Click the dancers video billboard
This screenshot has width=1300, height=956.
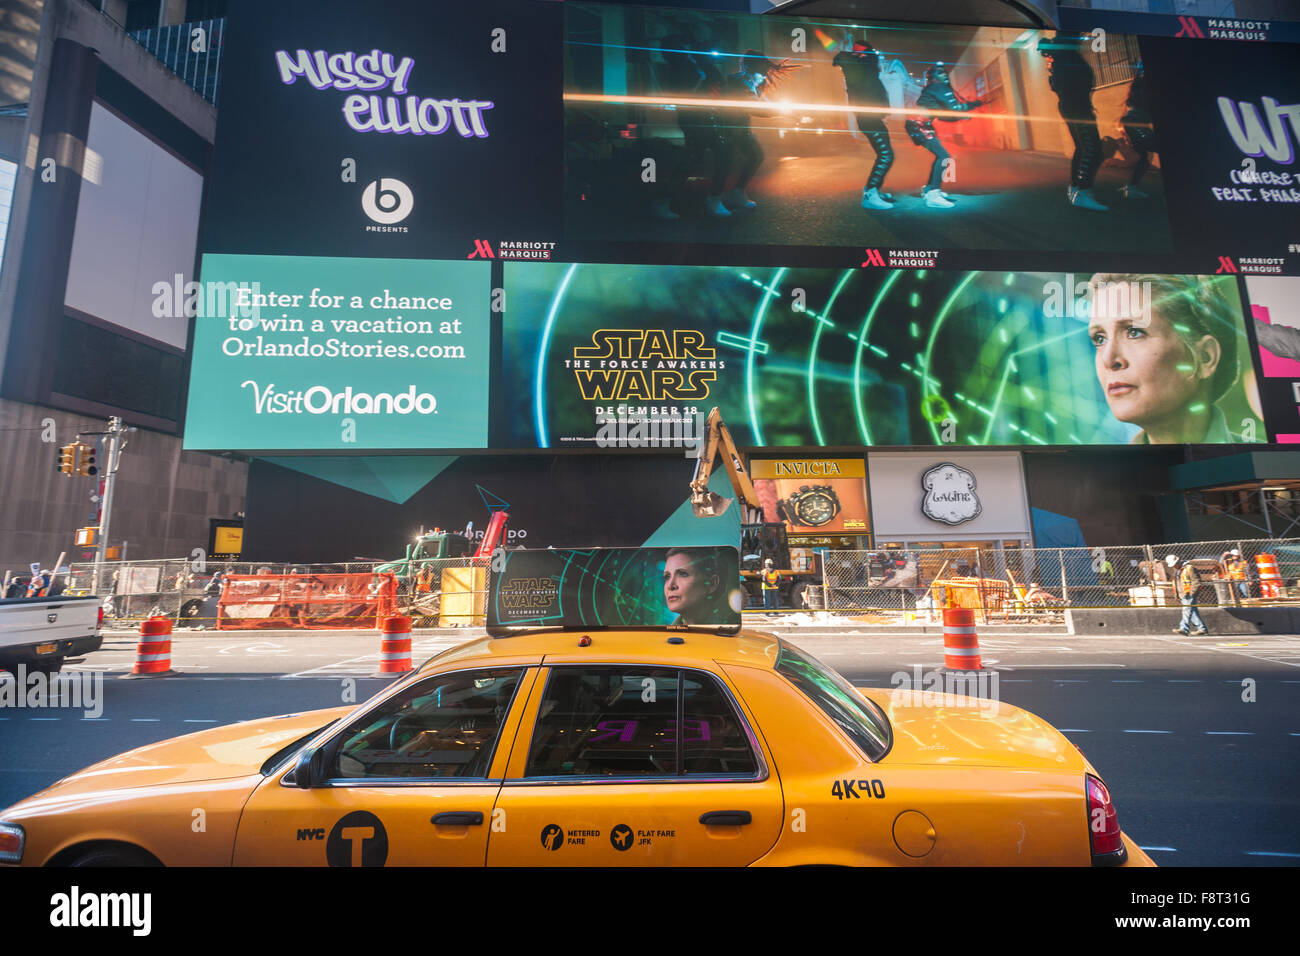[866, 127]
